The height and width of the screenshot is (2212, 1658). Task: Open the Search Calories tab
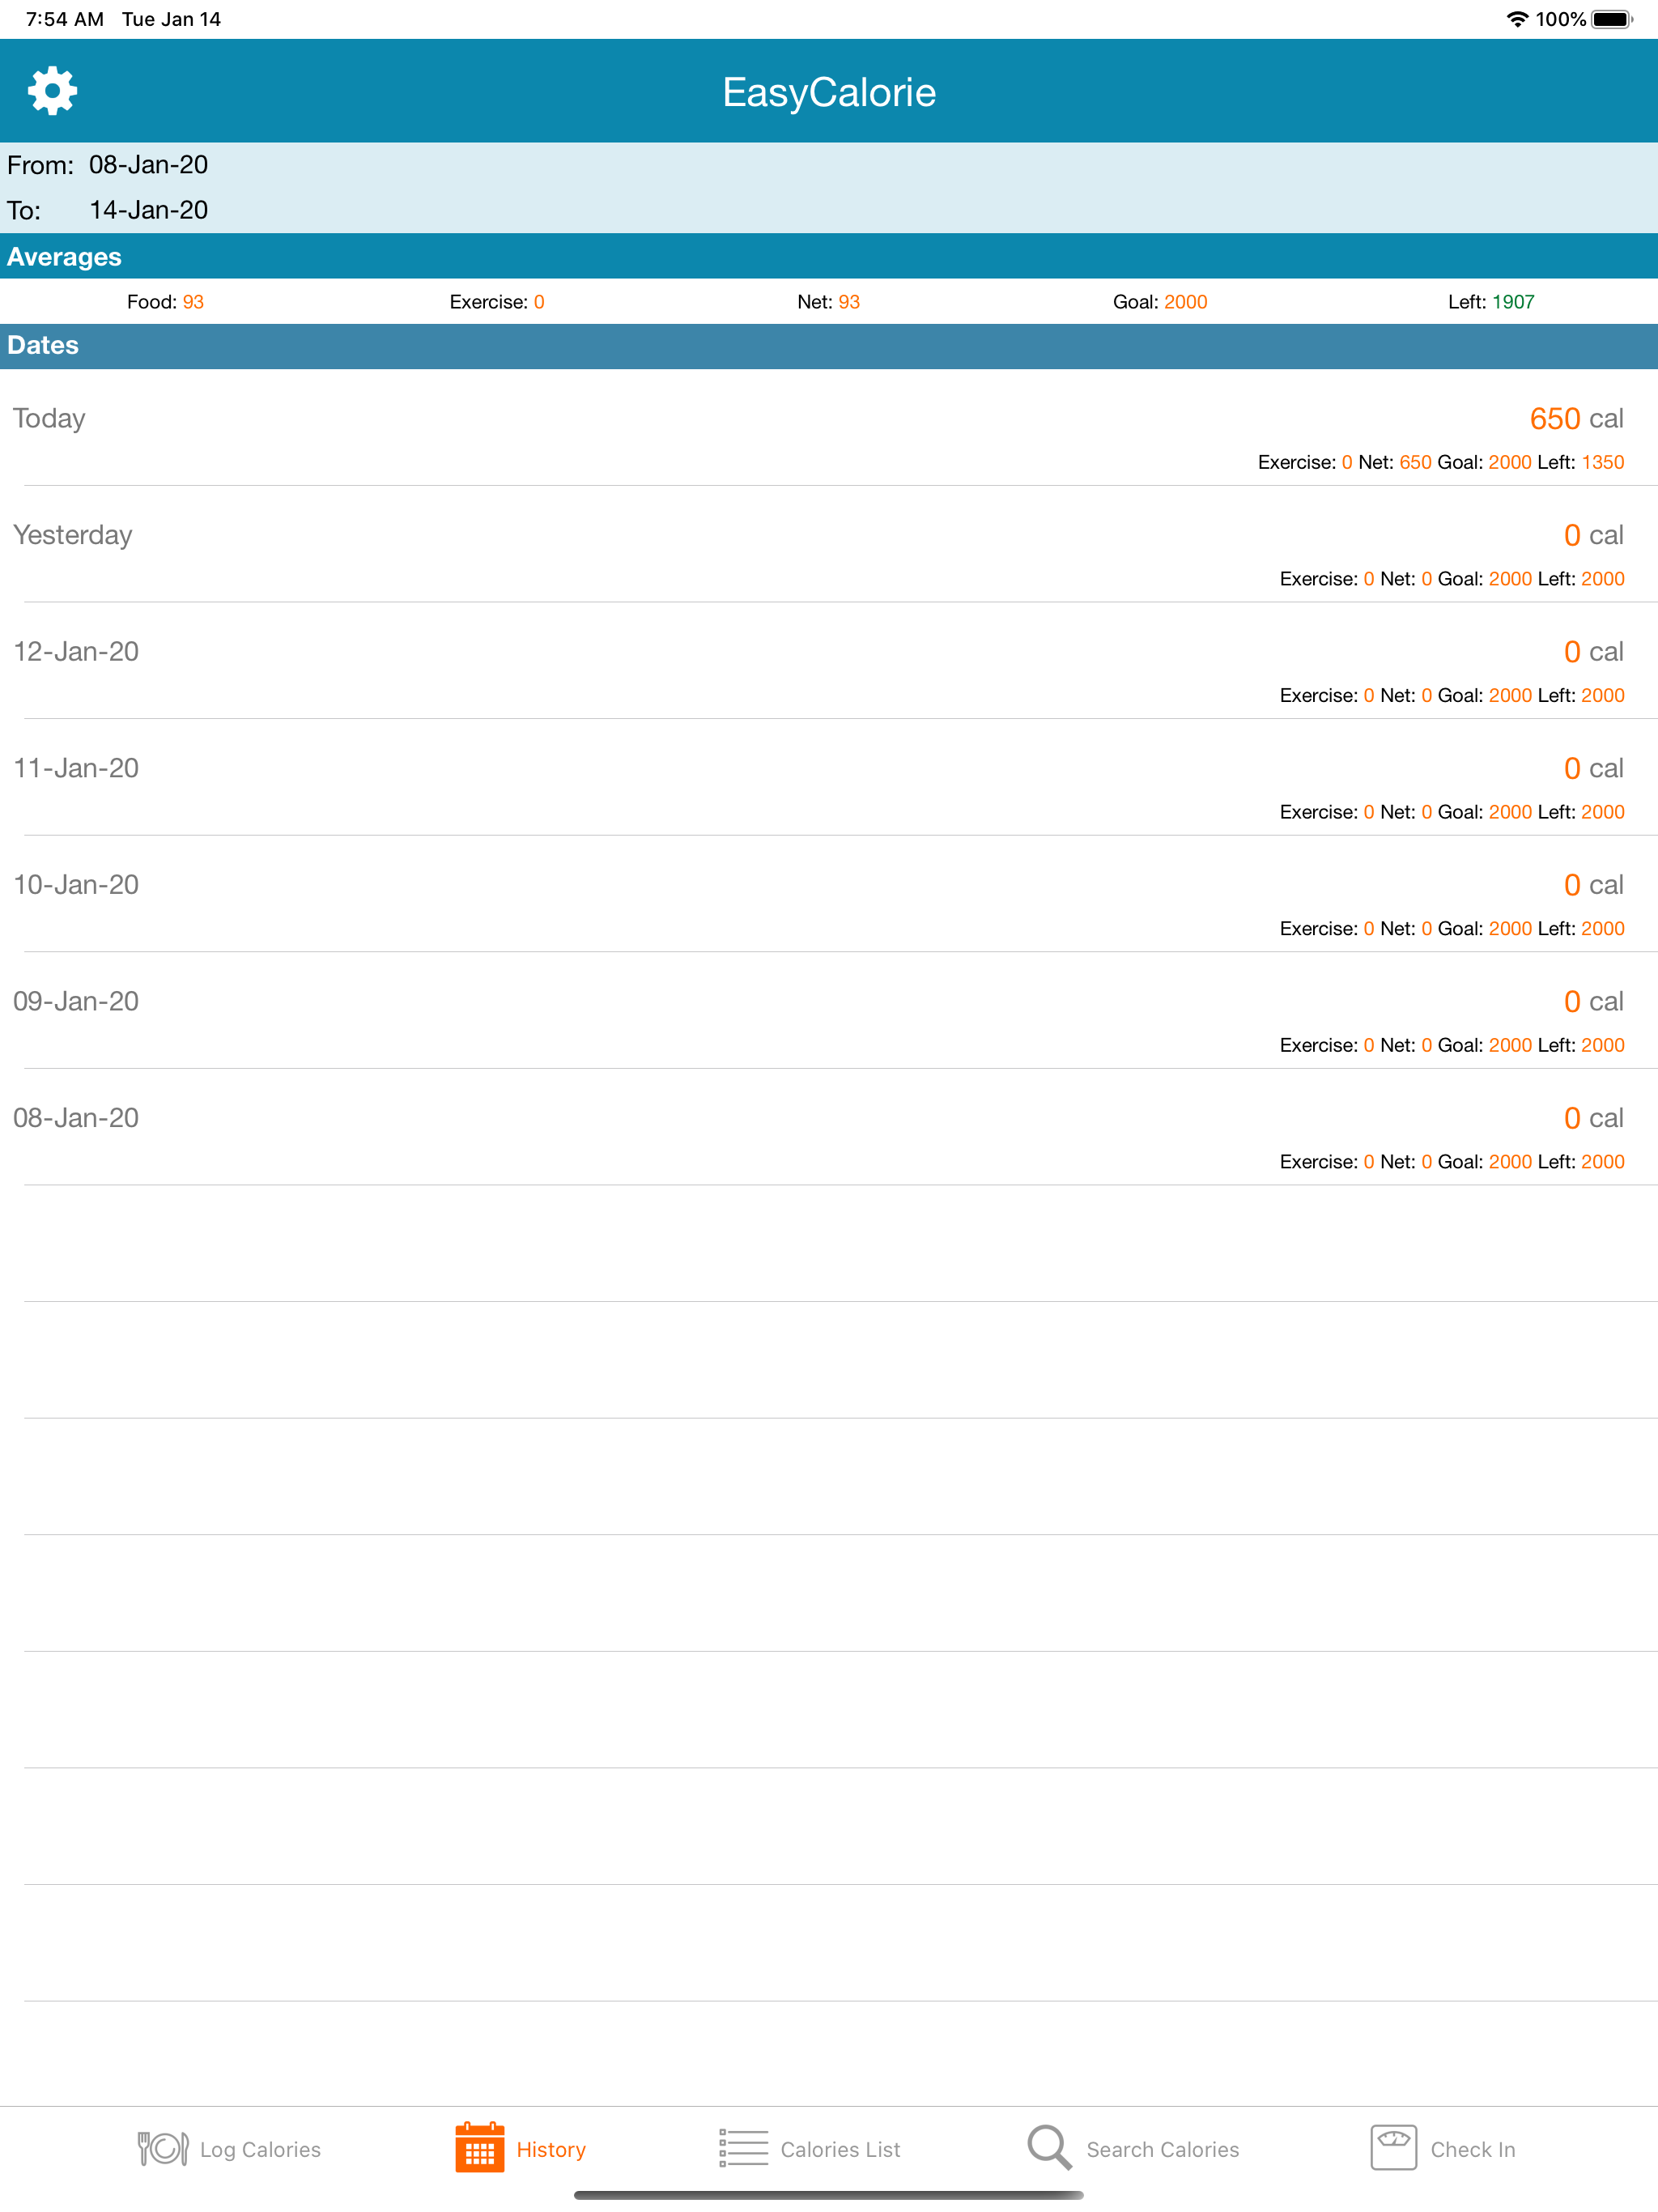1133,2148
